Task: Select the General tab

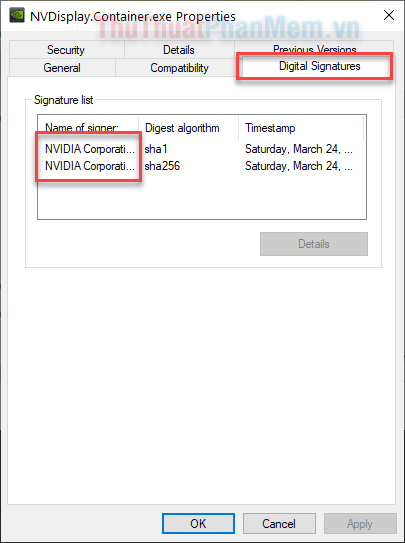Action: [x=62, y=68]
